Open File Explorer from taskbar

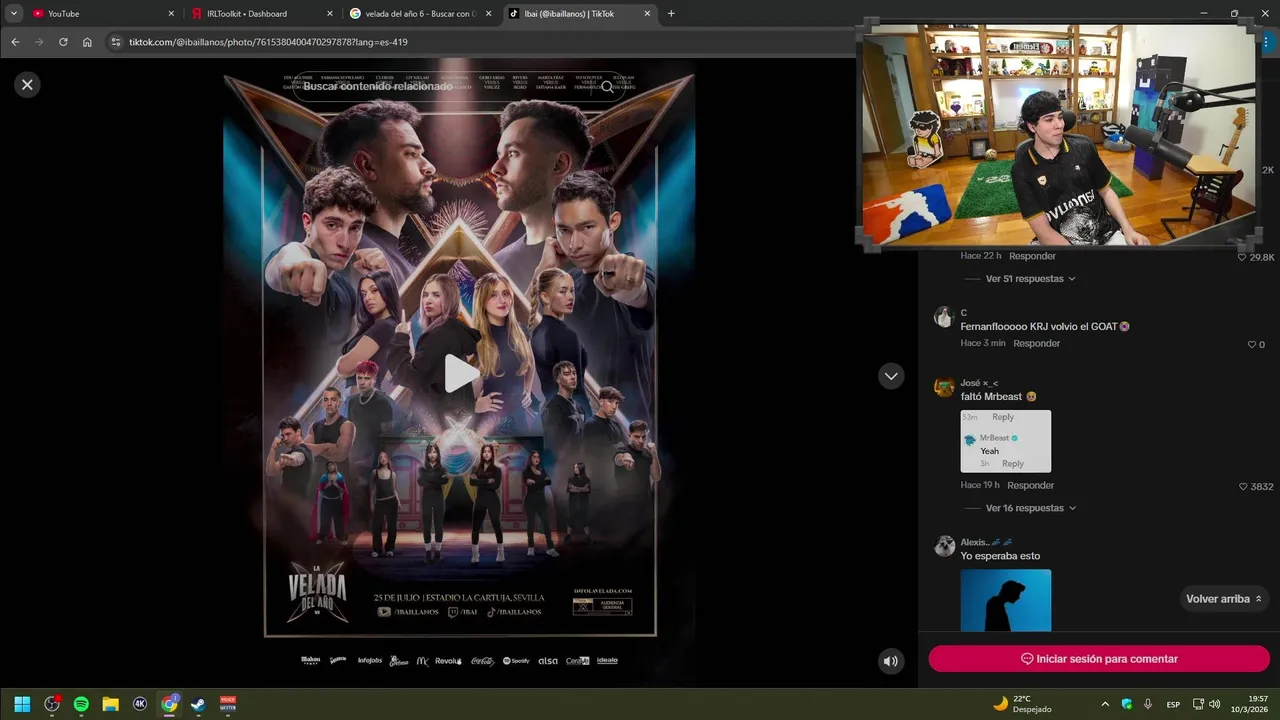click(111, 704)
